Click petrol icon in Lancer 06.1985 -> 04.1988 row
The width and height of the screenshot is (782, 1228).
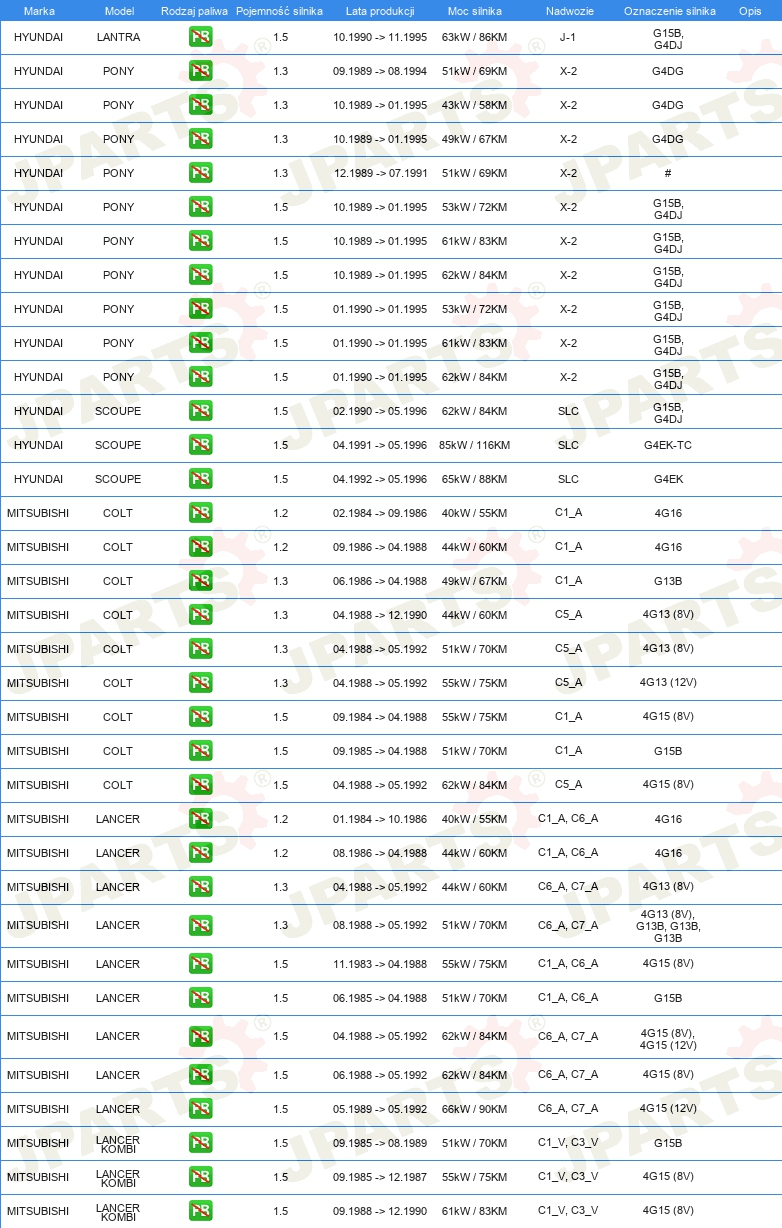[200, 999]
